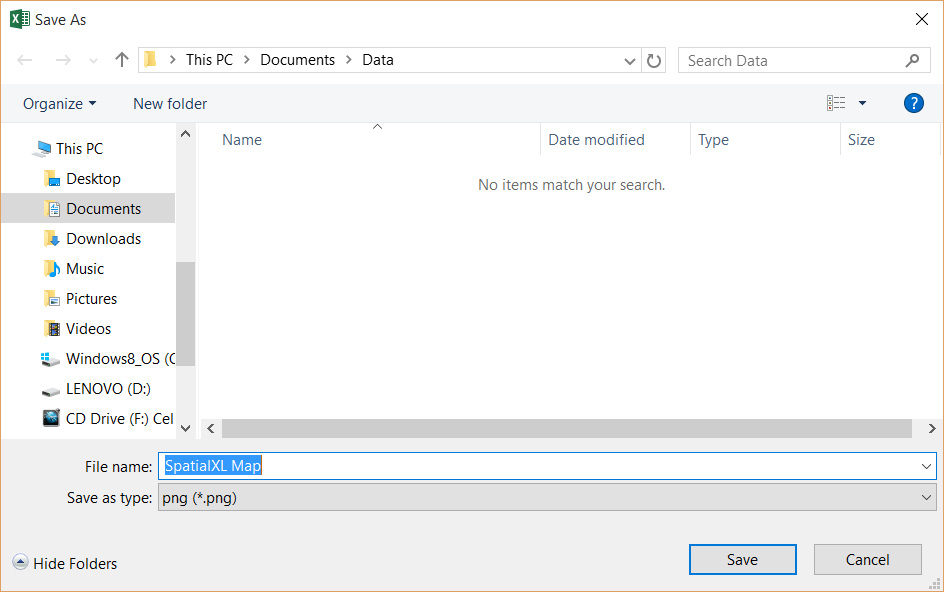The image size is (944, 592).
Task: Select the Downloads folder in sidebar
Action: pos(104,238)
